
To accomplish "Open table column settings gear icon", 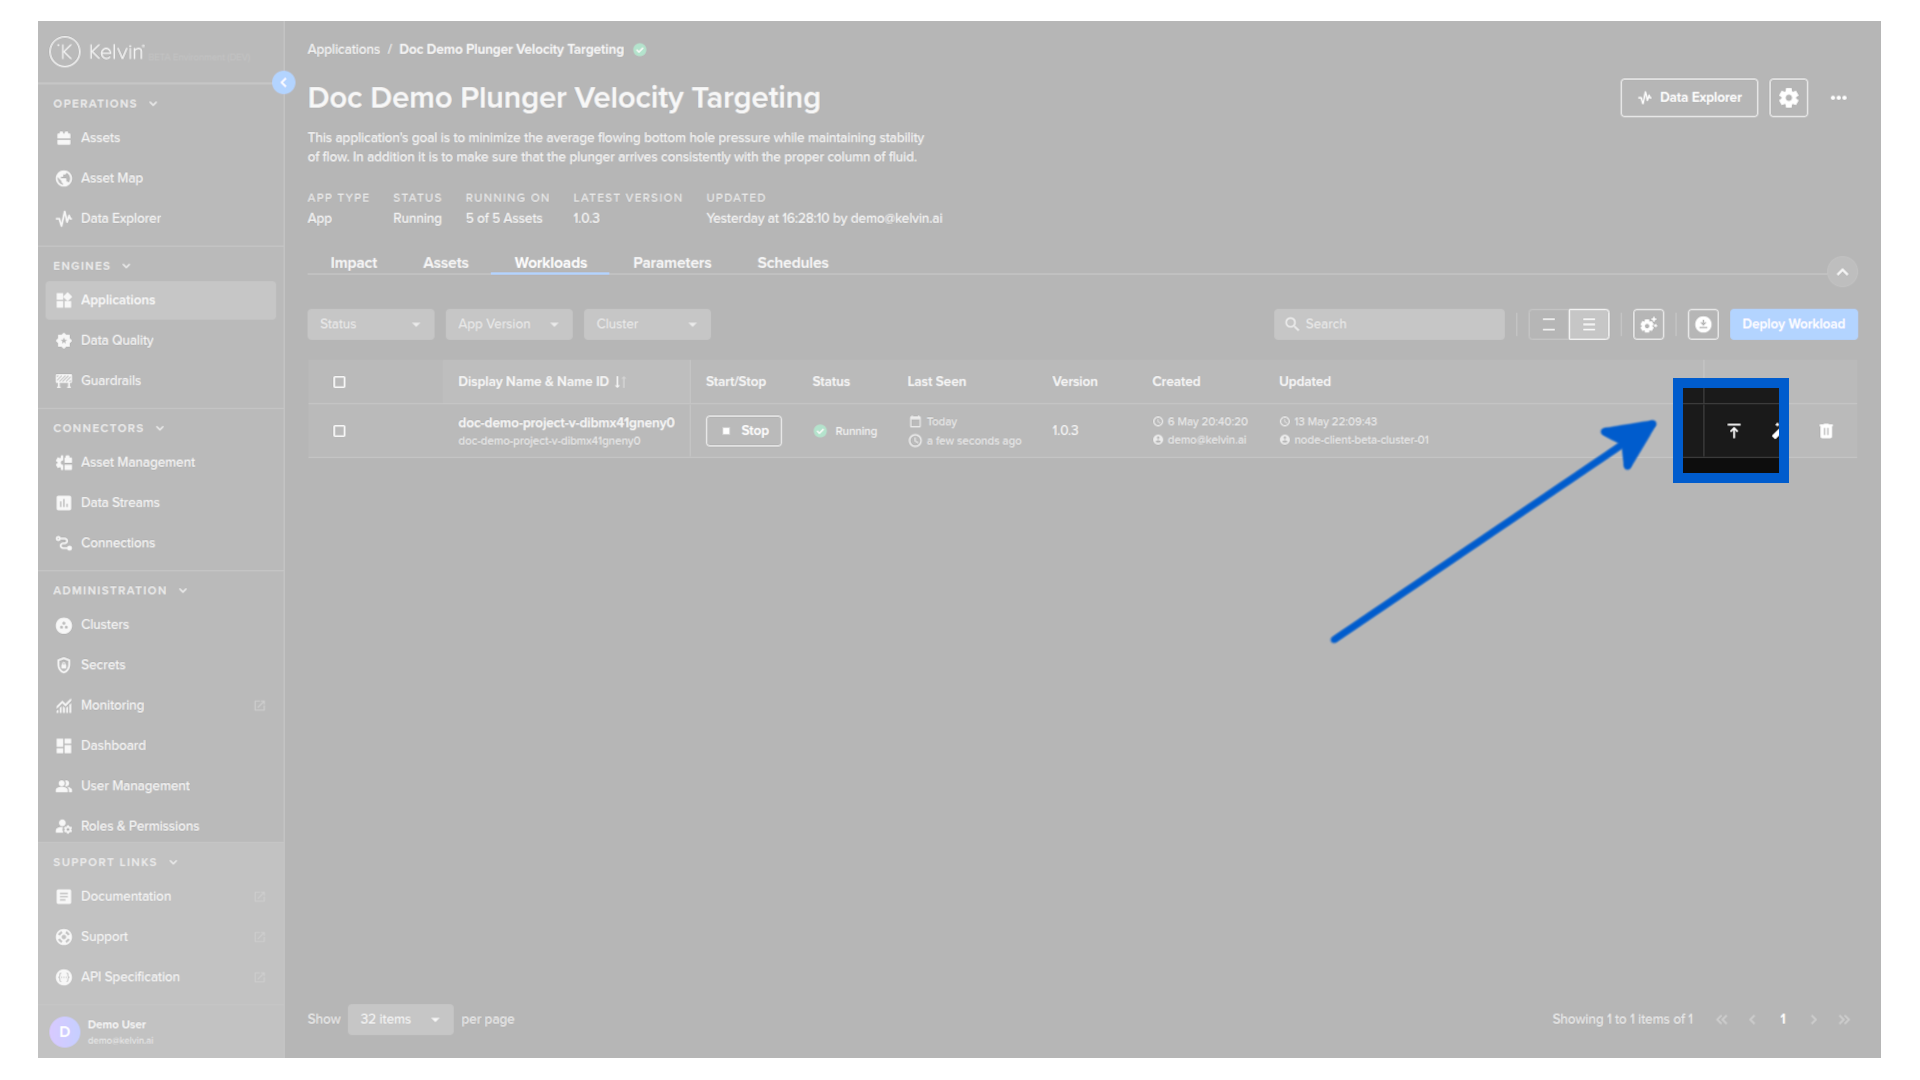I will click(1648, 324).
